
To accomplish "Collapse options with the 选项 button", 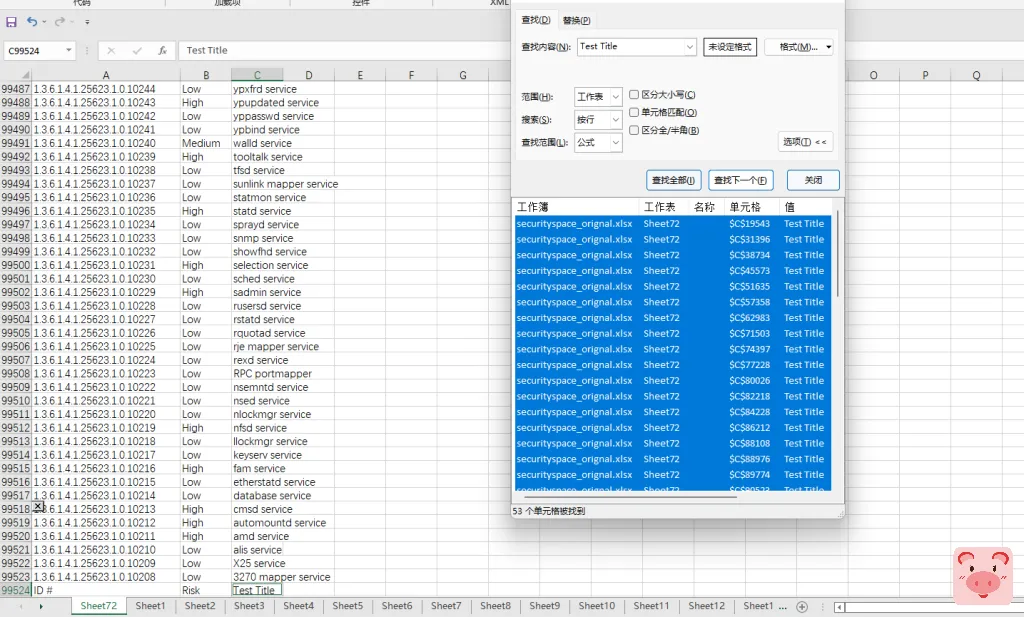I will point(805,142).
